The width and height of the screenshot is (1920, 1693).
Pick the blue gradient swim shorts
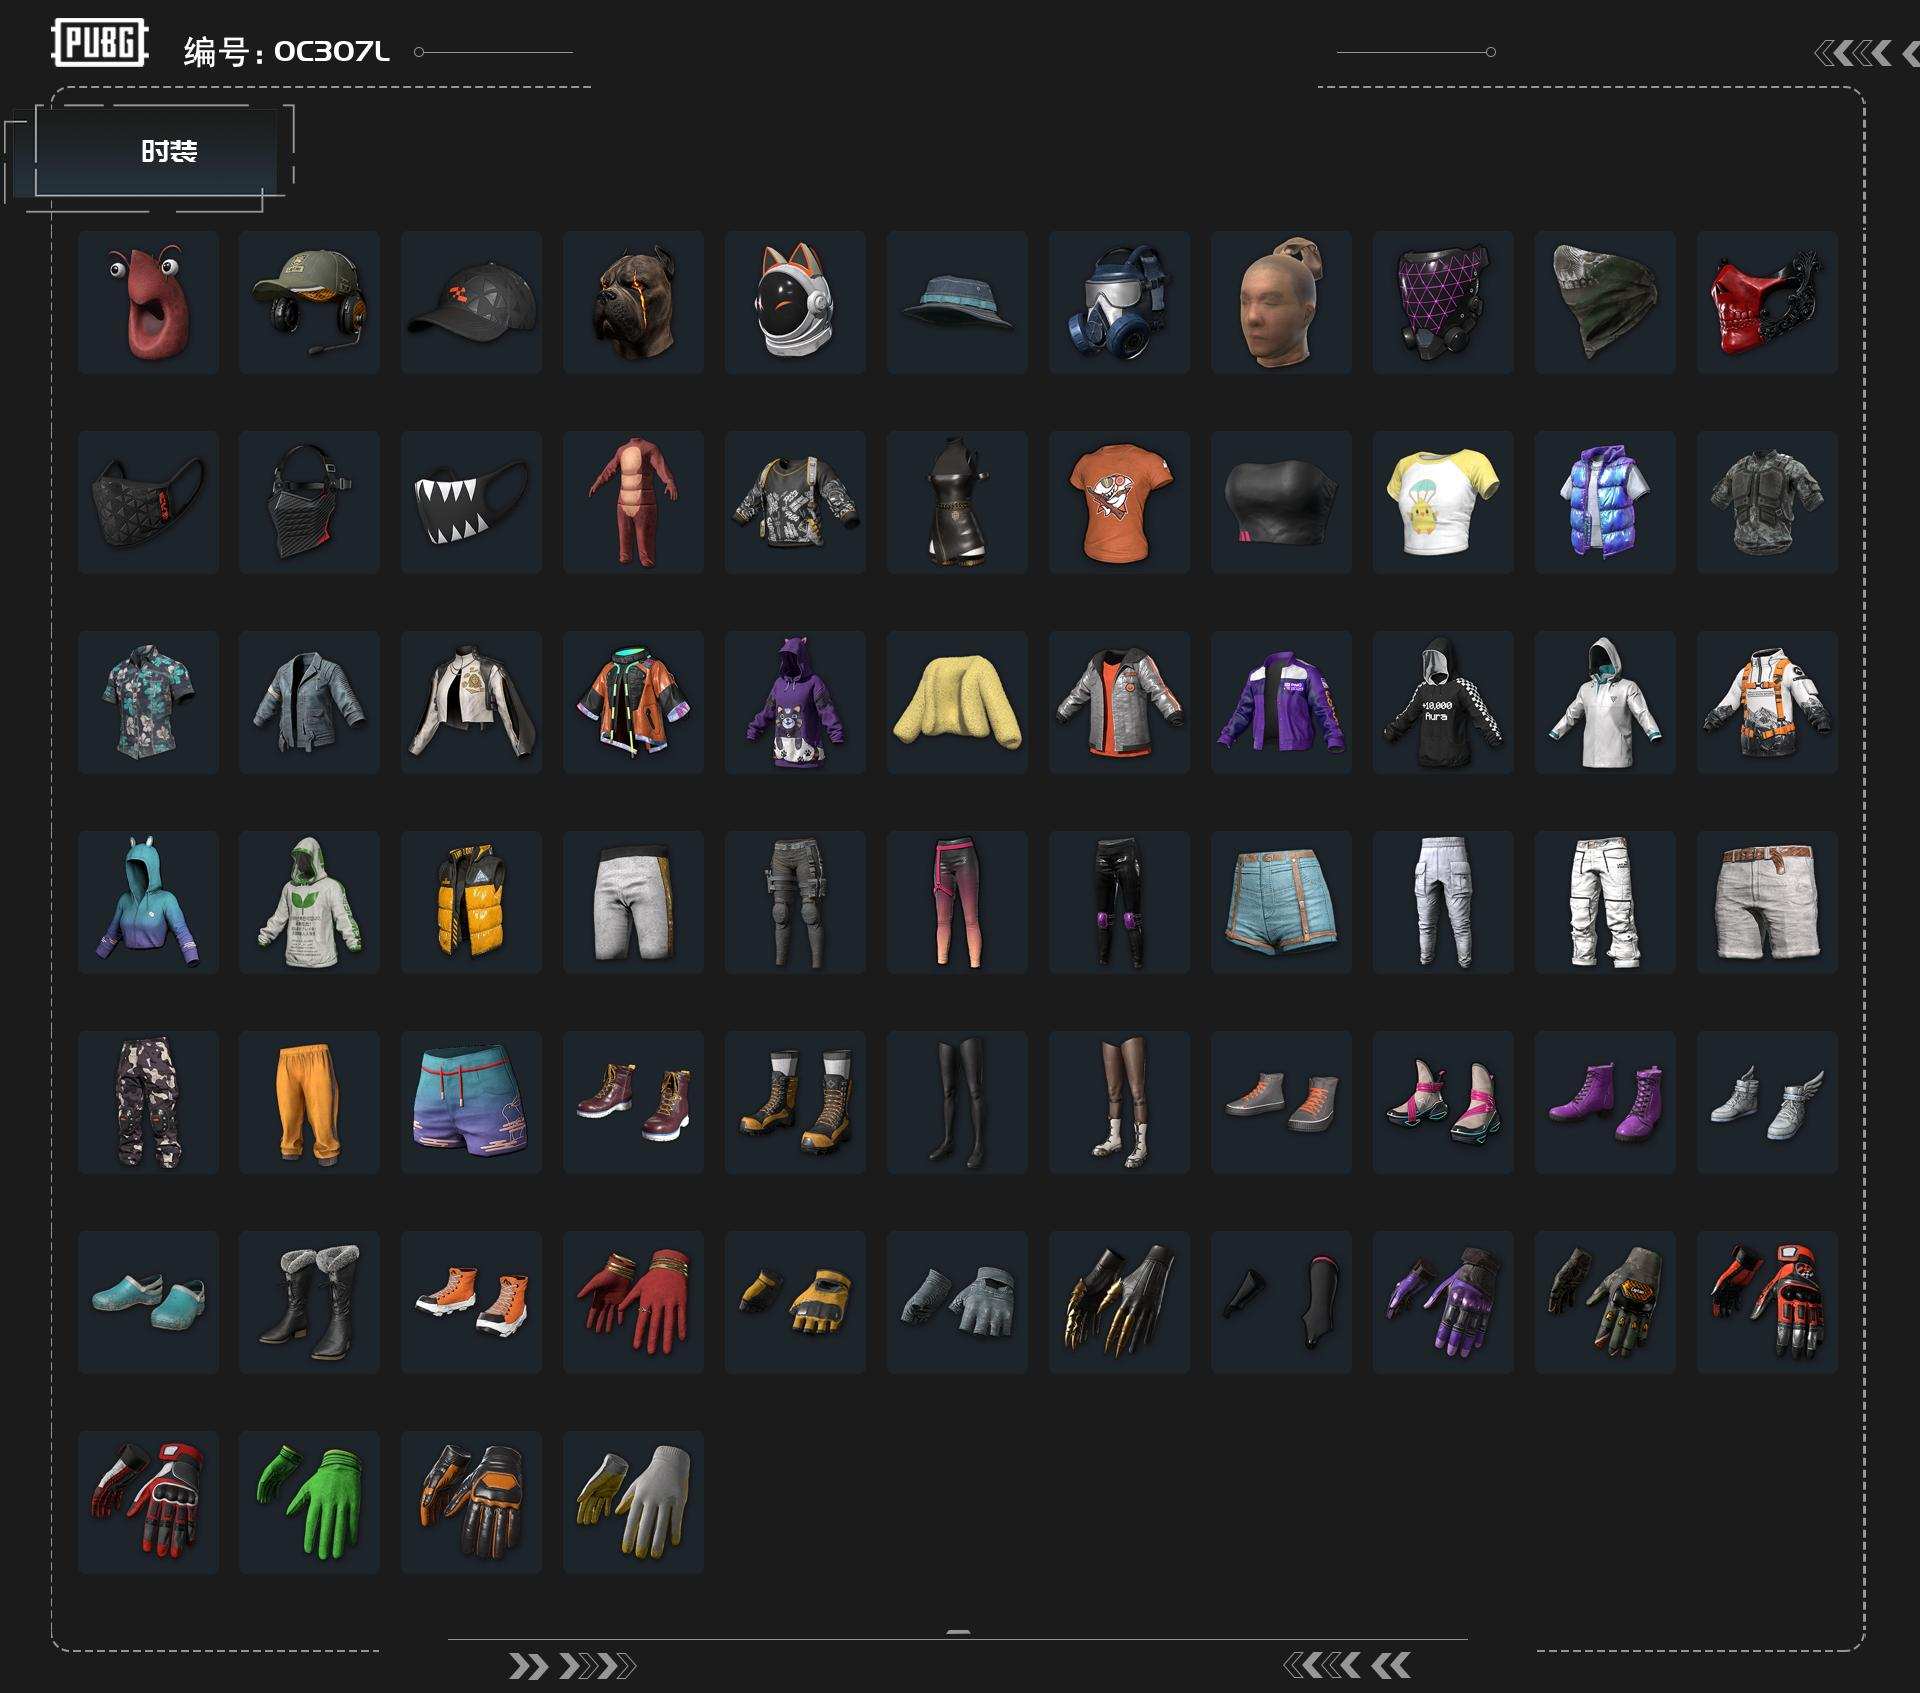point(471,1102)
